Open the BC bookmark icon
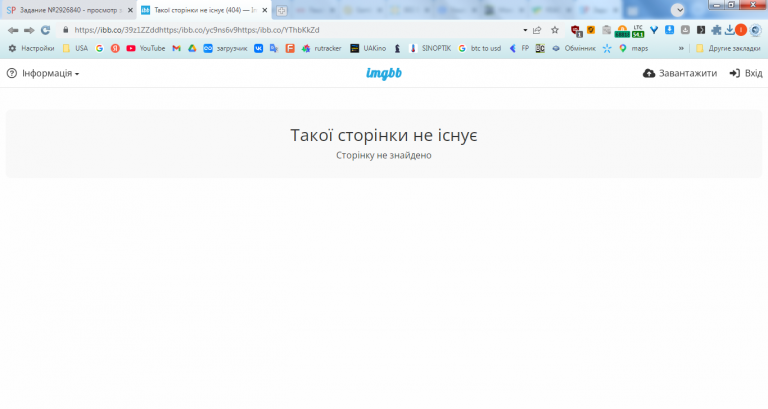The image size is (768, 409). [540, 48]
